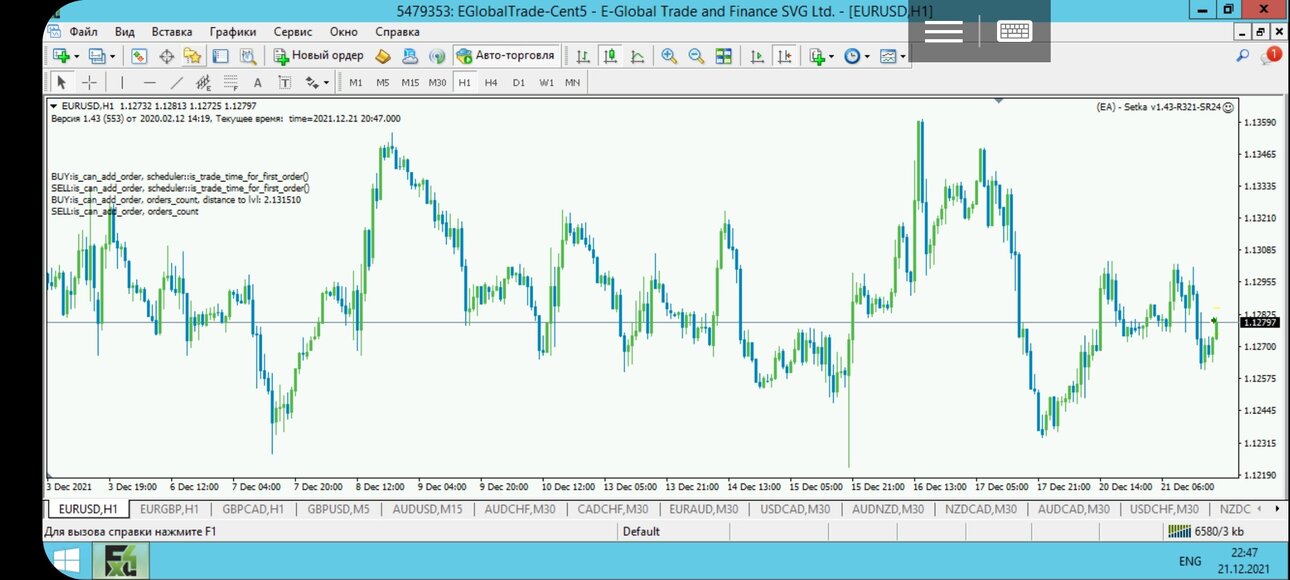Open the Графики menu

click(x=232, y=32)
